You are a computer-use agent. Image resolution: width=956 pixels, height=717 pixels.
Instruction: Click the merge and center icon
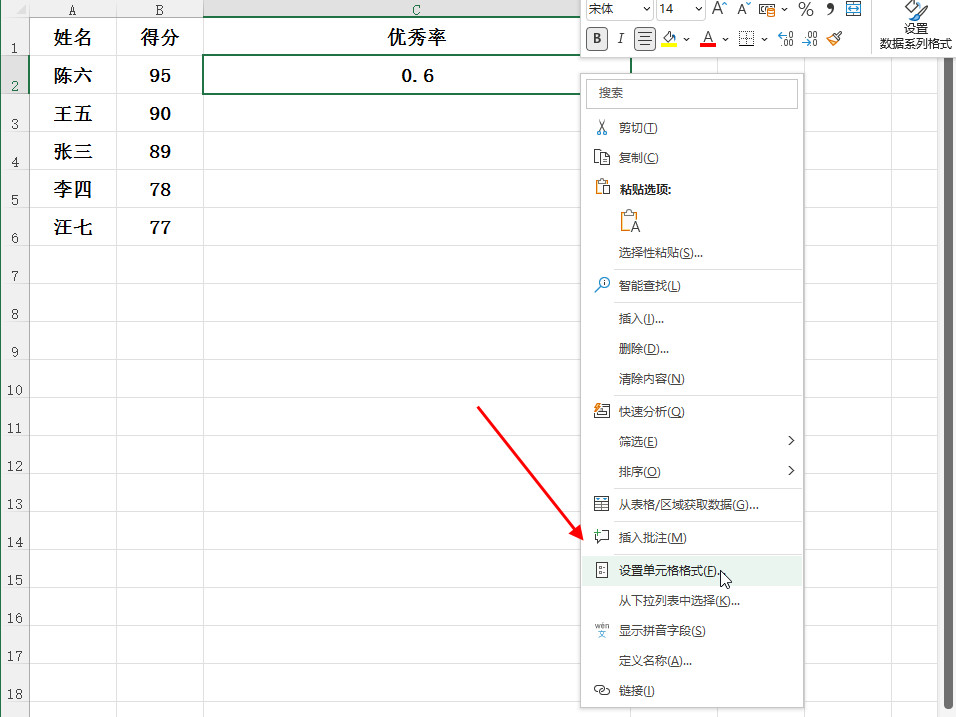point(854,9)
